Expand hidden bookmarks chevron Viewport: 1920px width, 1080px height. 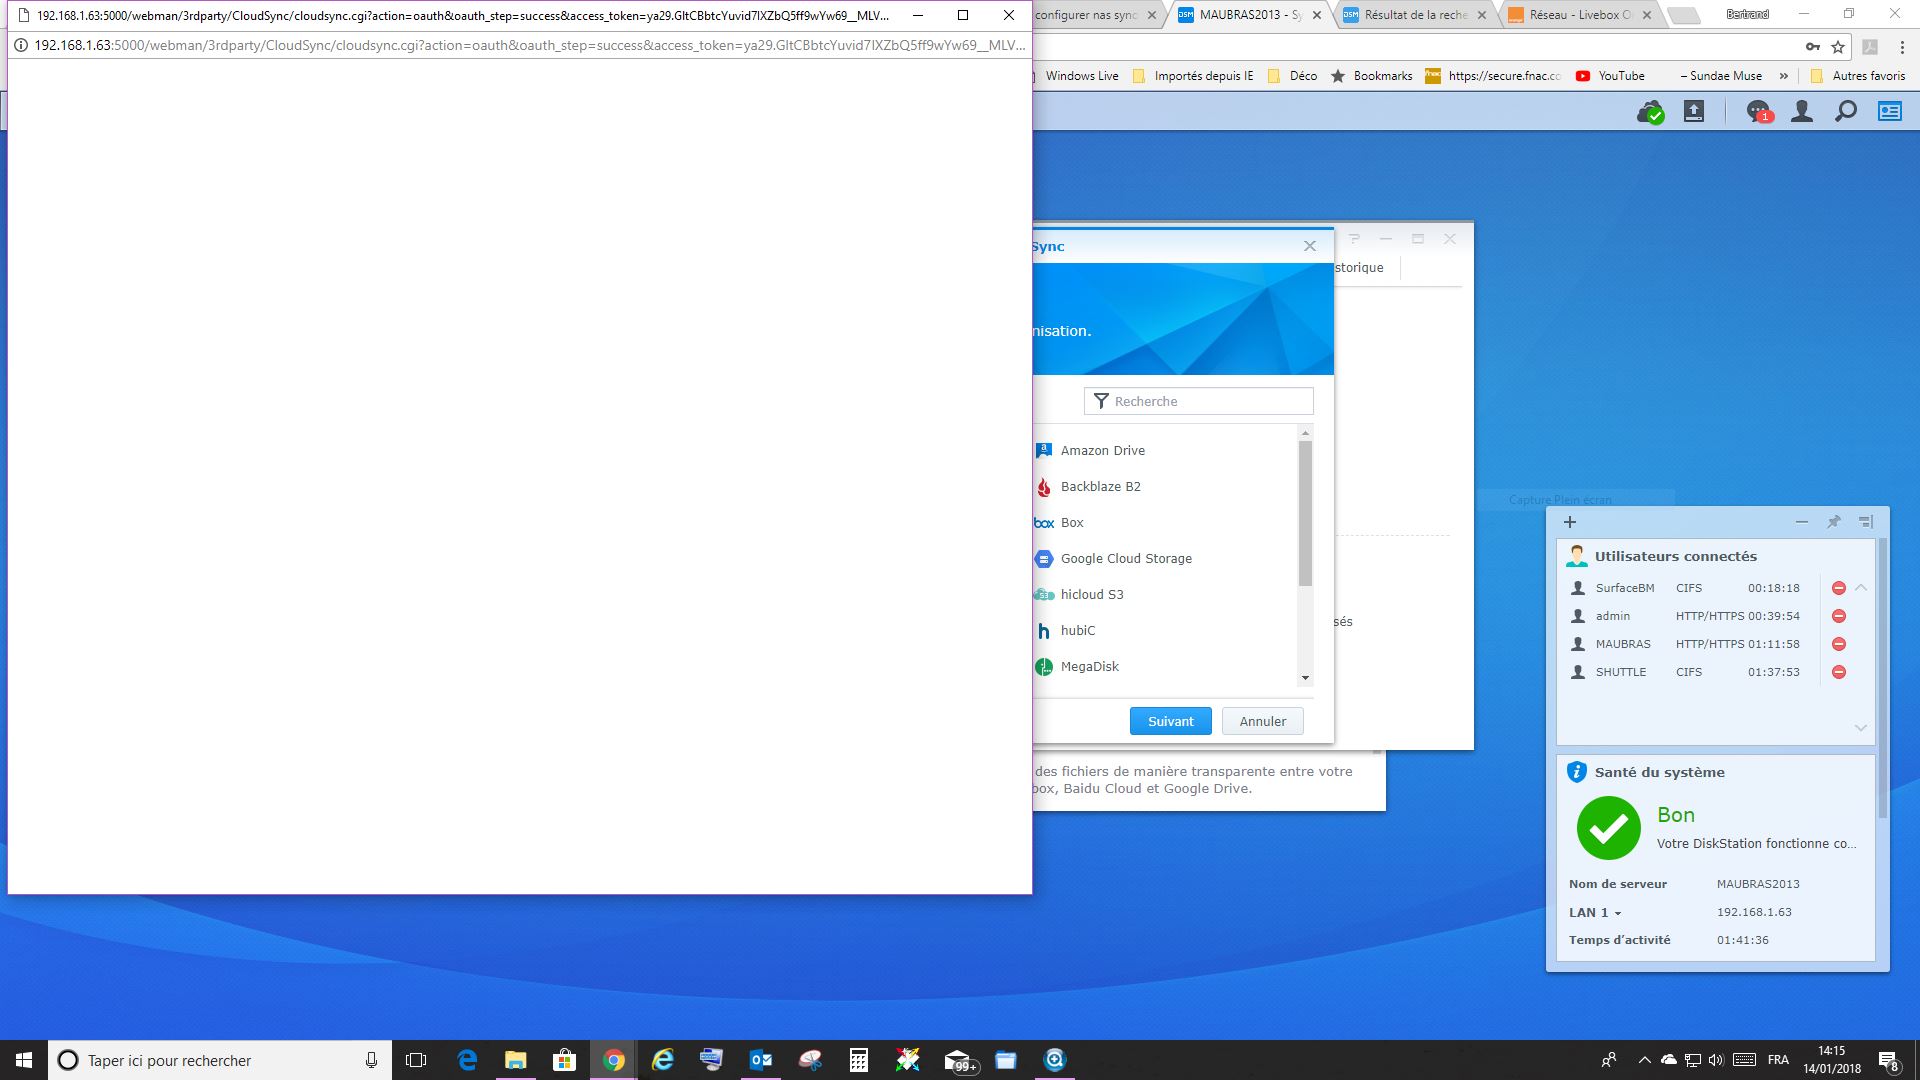(1784, 76)
